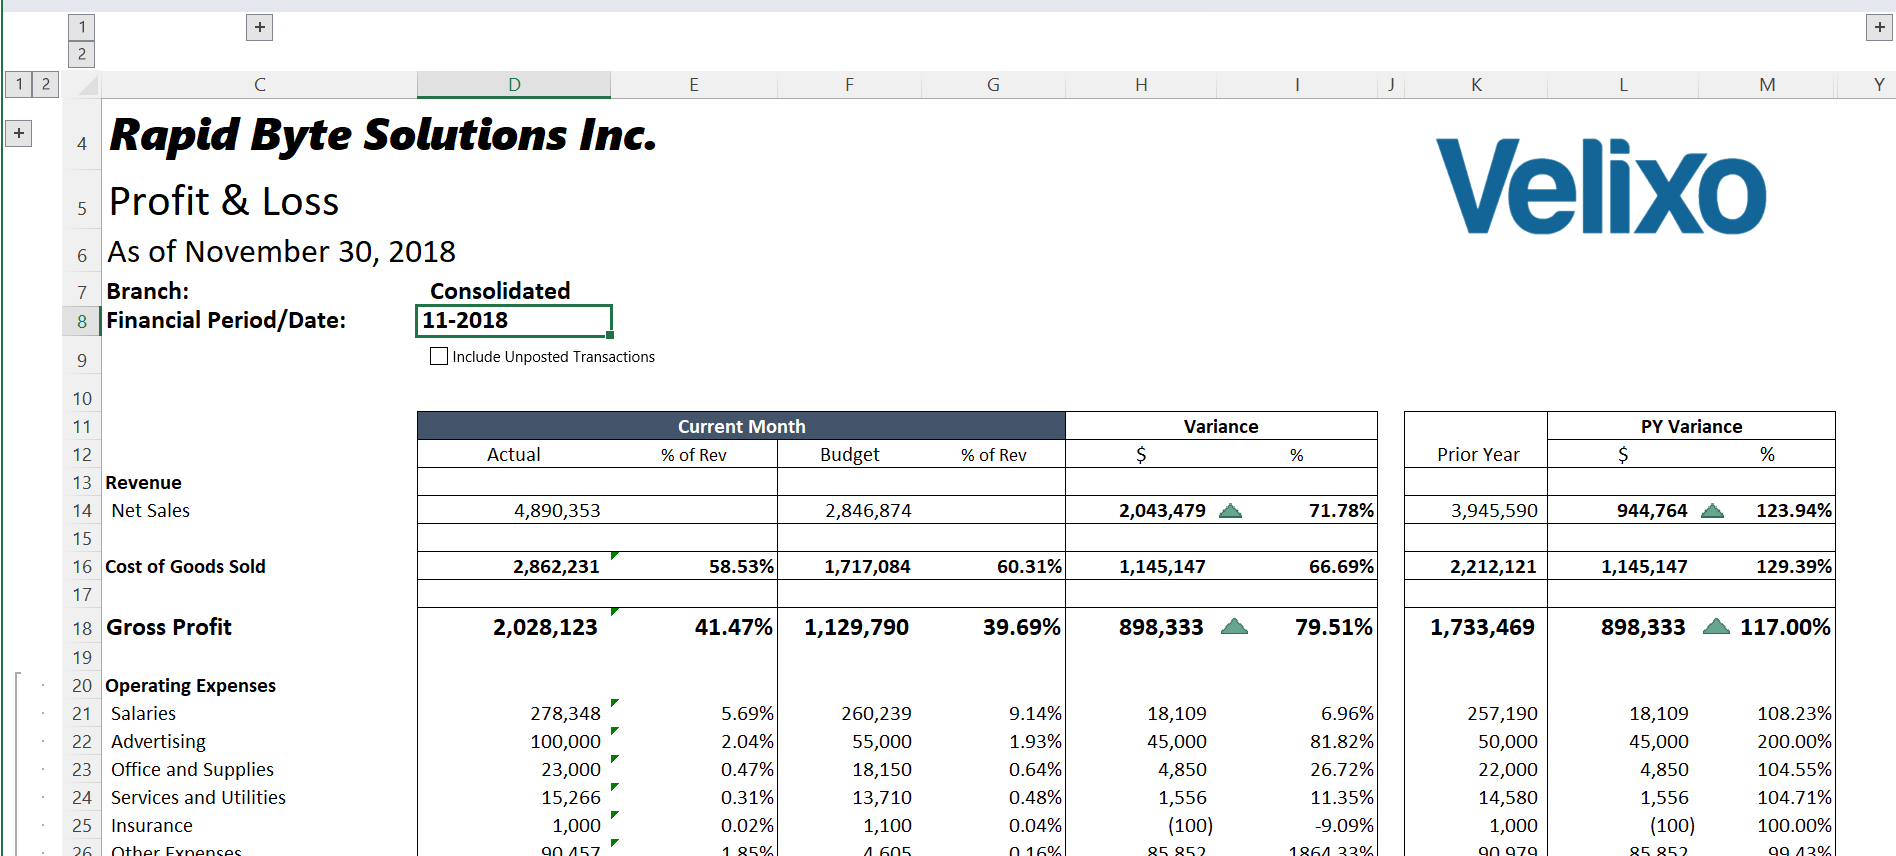Image resolution: width=1896 pixels, height=856 pixels.
Task: Select Advertising PY variance 200.00%
Action: [1794, 741]
